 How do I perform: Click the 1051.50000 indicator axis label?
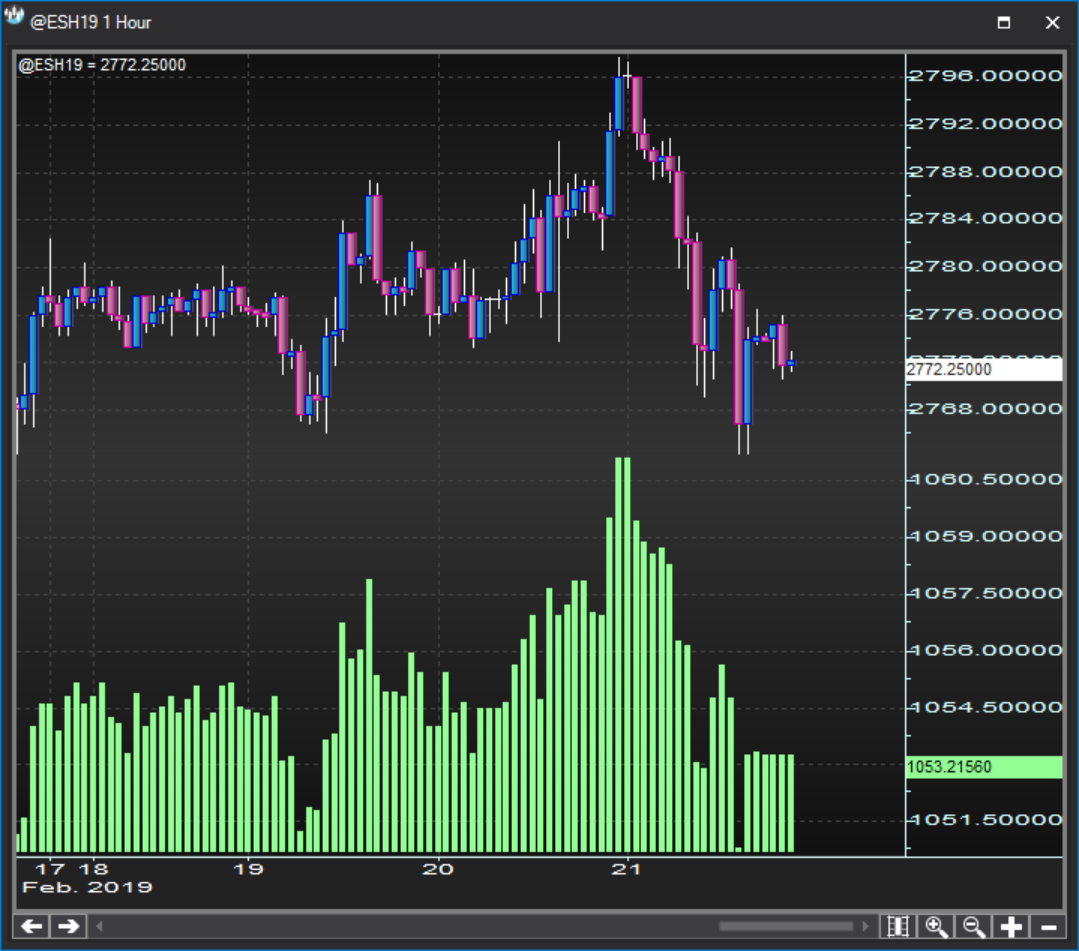point(985,820)
